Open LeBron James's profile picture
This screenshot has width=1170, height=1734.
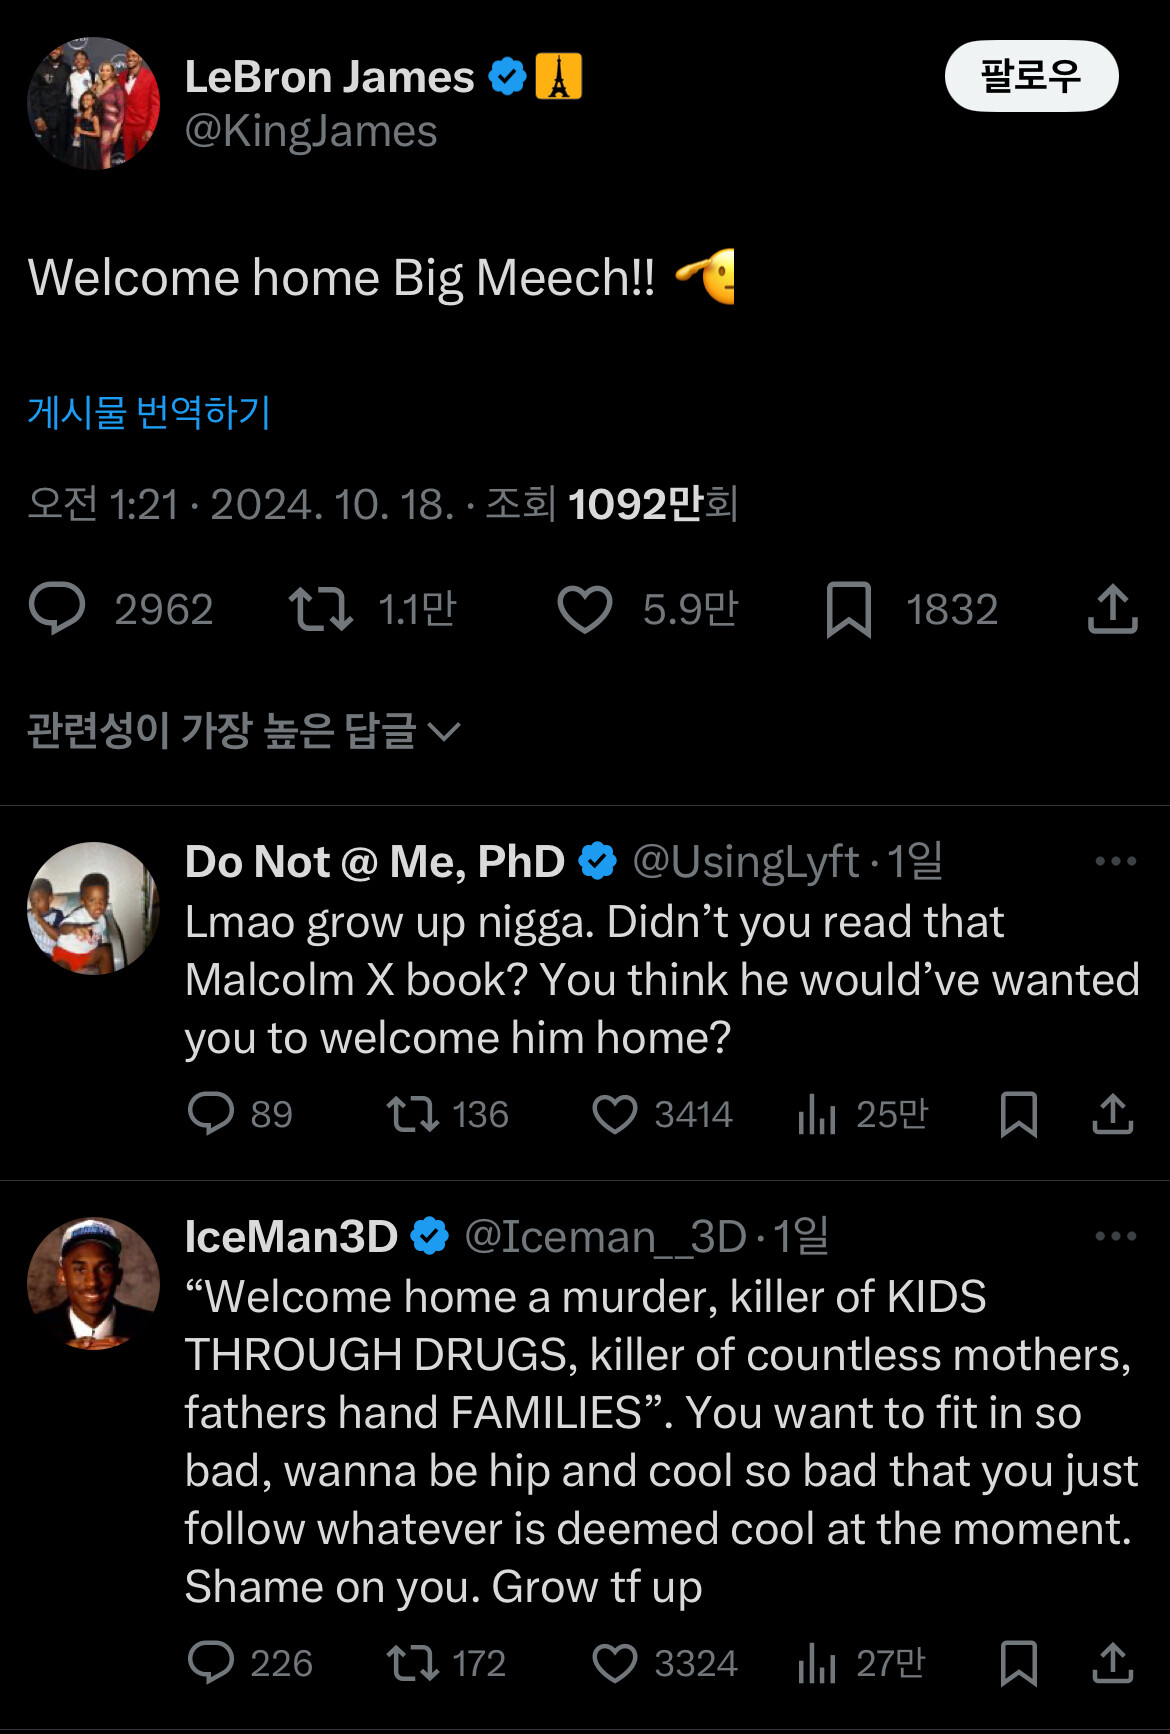(93, 103)
